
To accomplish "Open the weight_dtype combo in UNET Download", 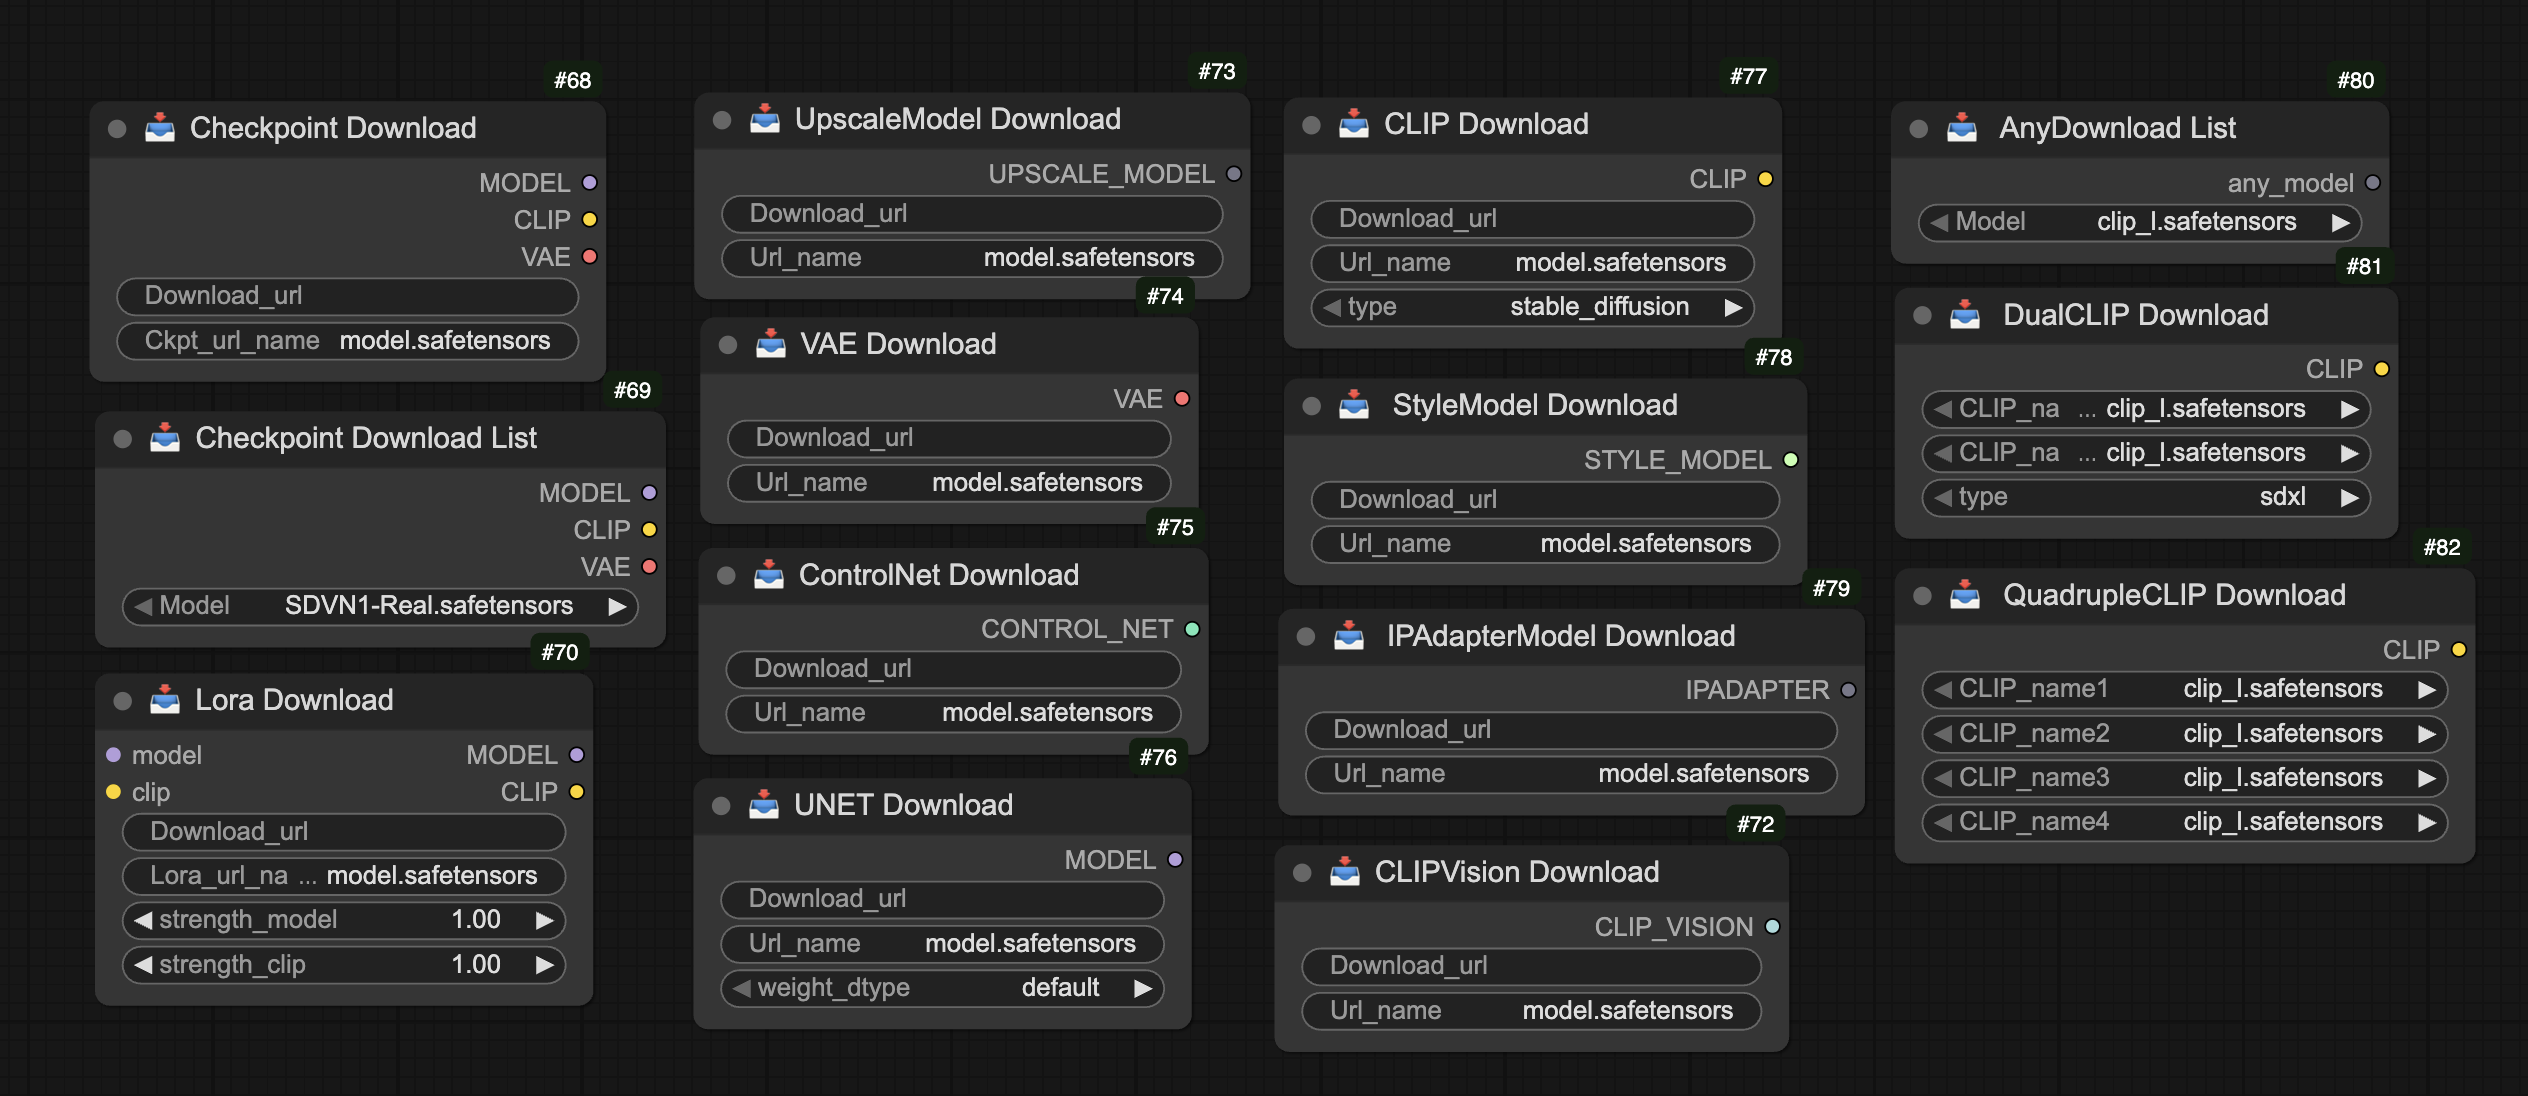I will tap(942, 988).
